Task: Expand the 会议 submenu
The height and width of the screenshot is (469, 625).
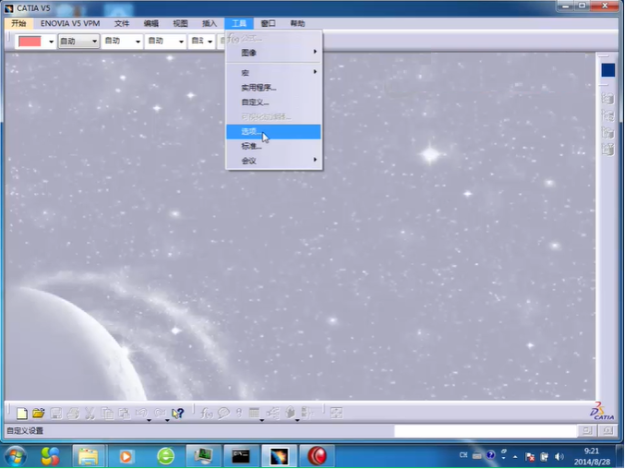Action: pos(273,161)
